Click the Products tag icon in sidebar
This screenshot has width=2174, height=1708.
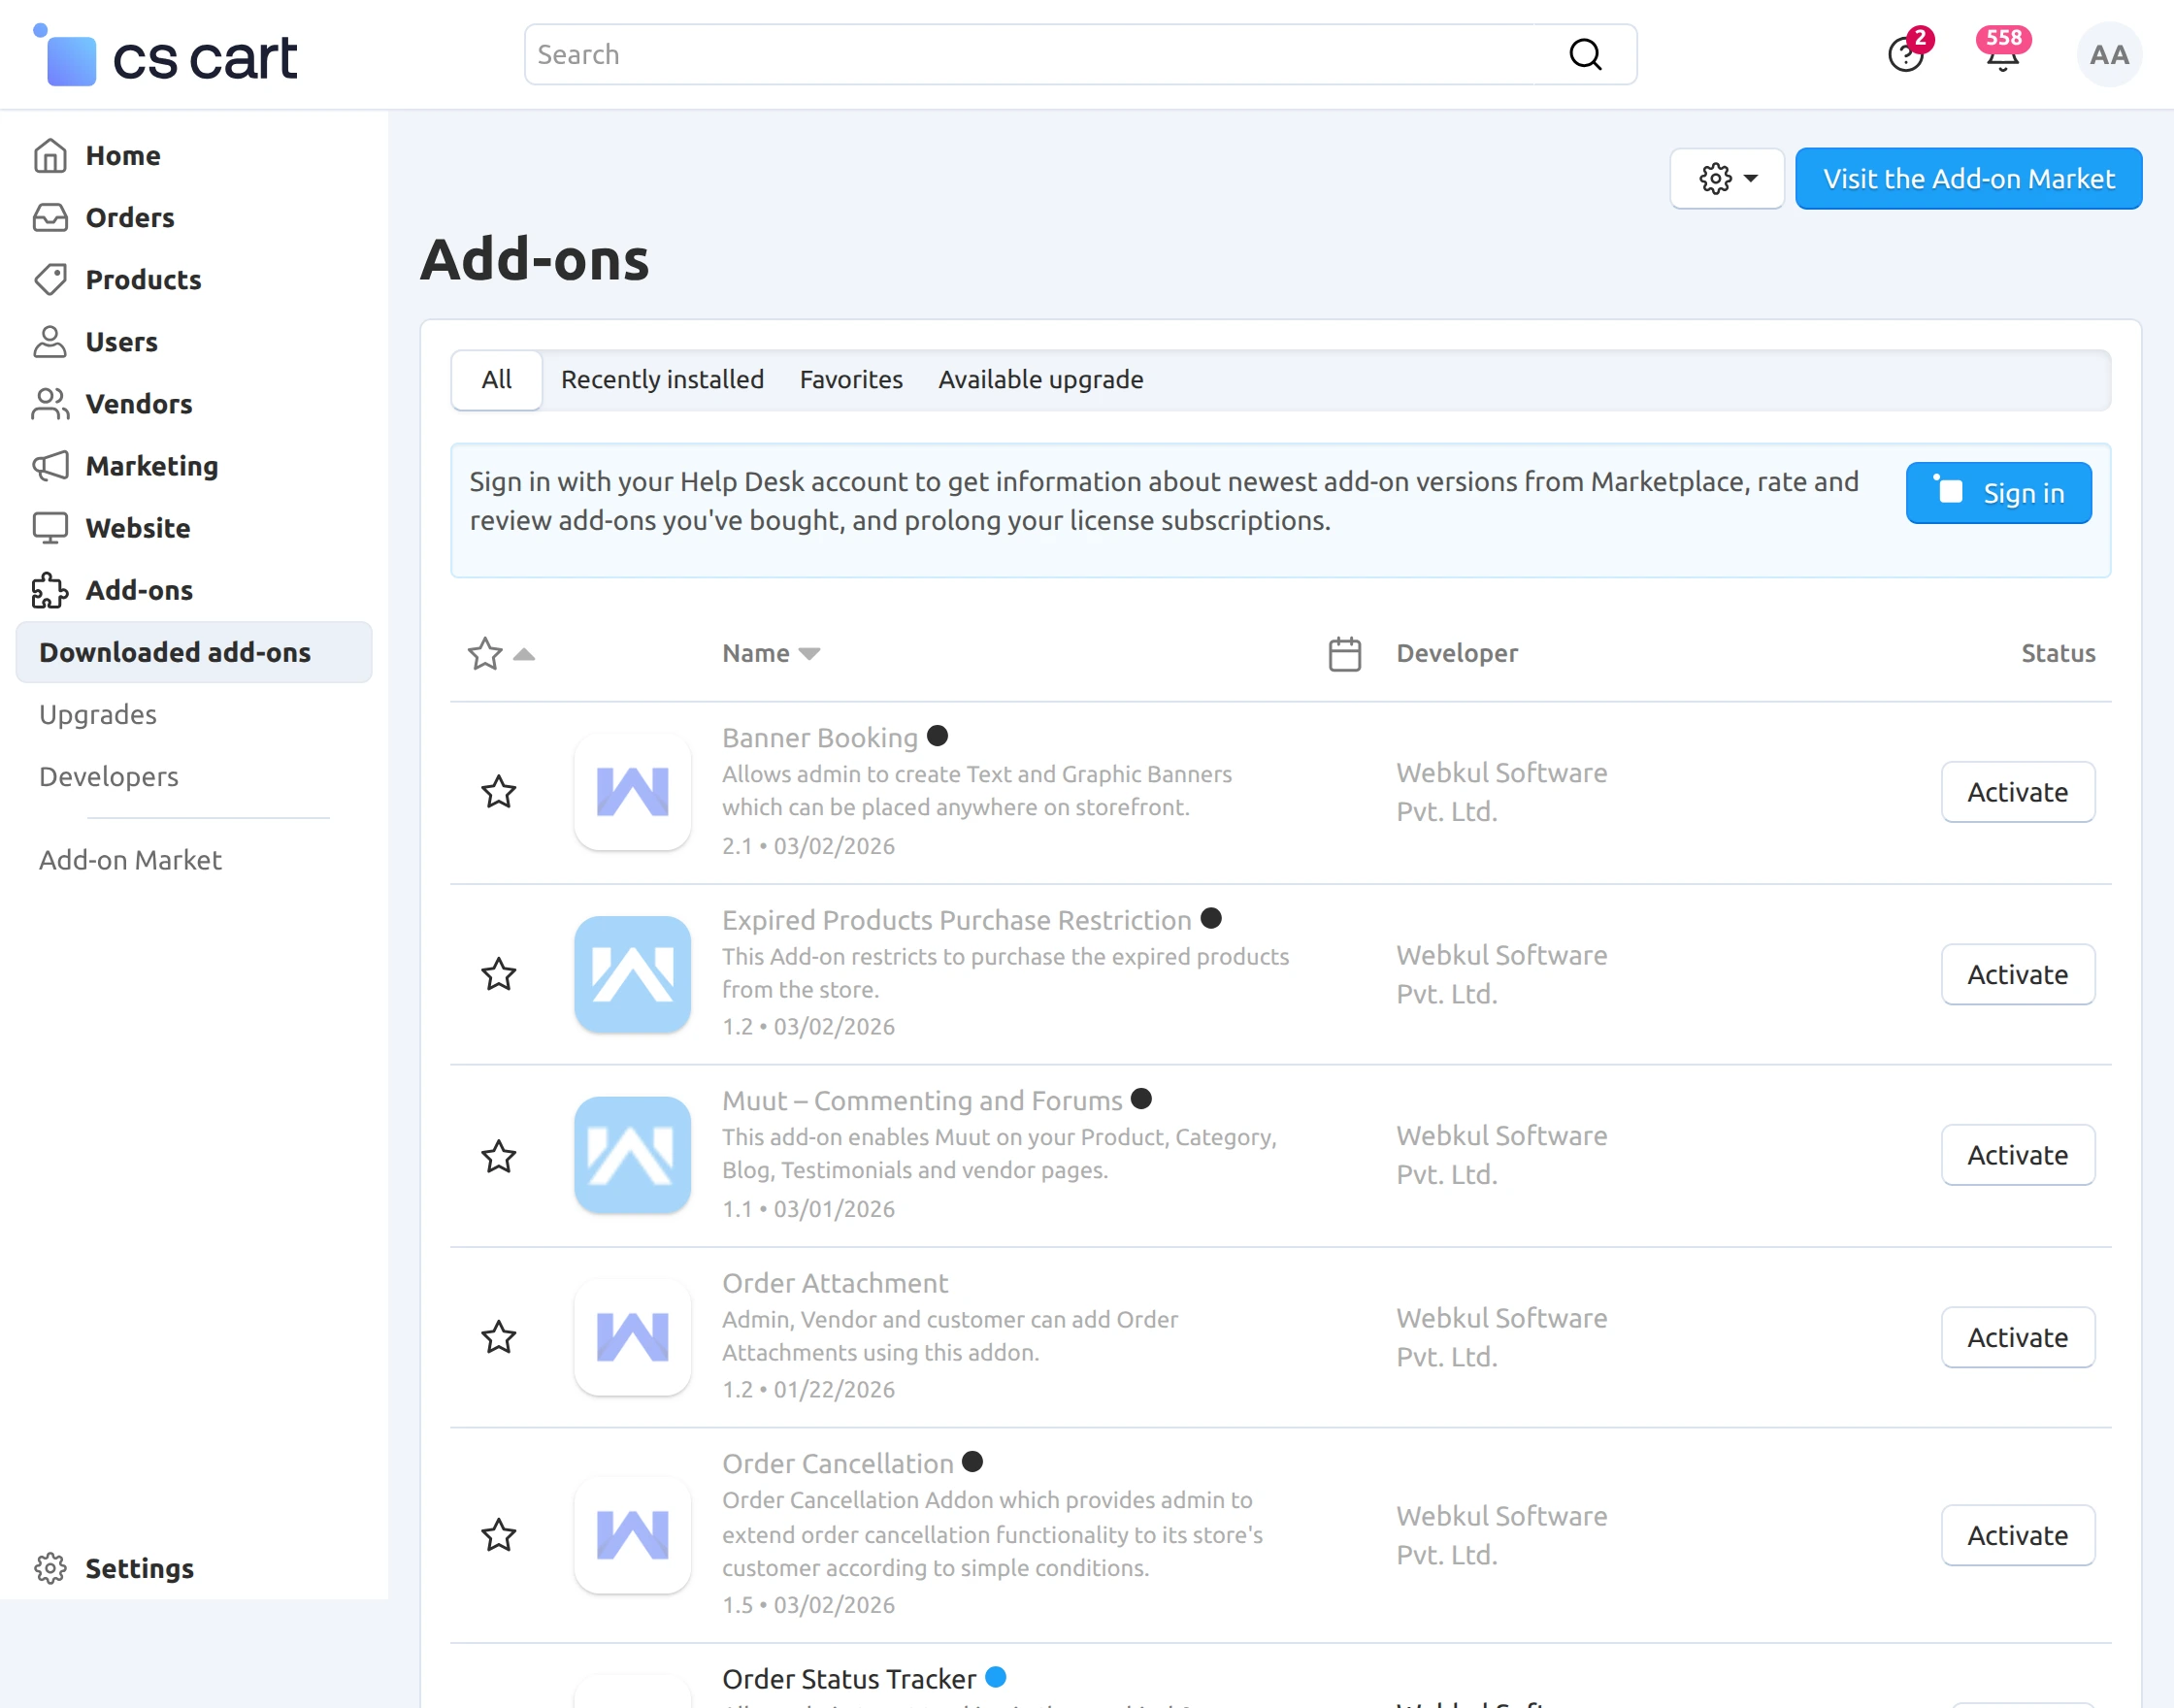[50, 280]
